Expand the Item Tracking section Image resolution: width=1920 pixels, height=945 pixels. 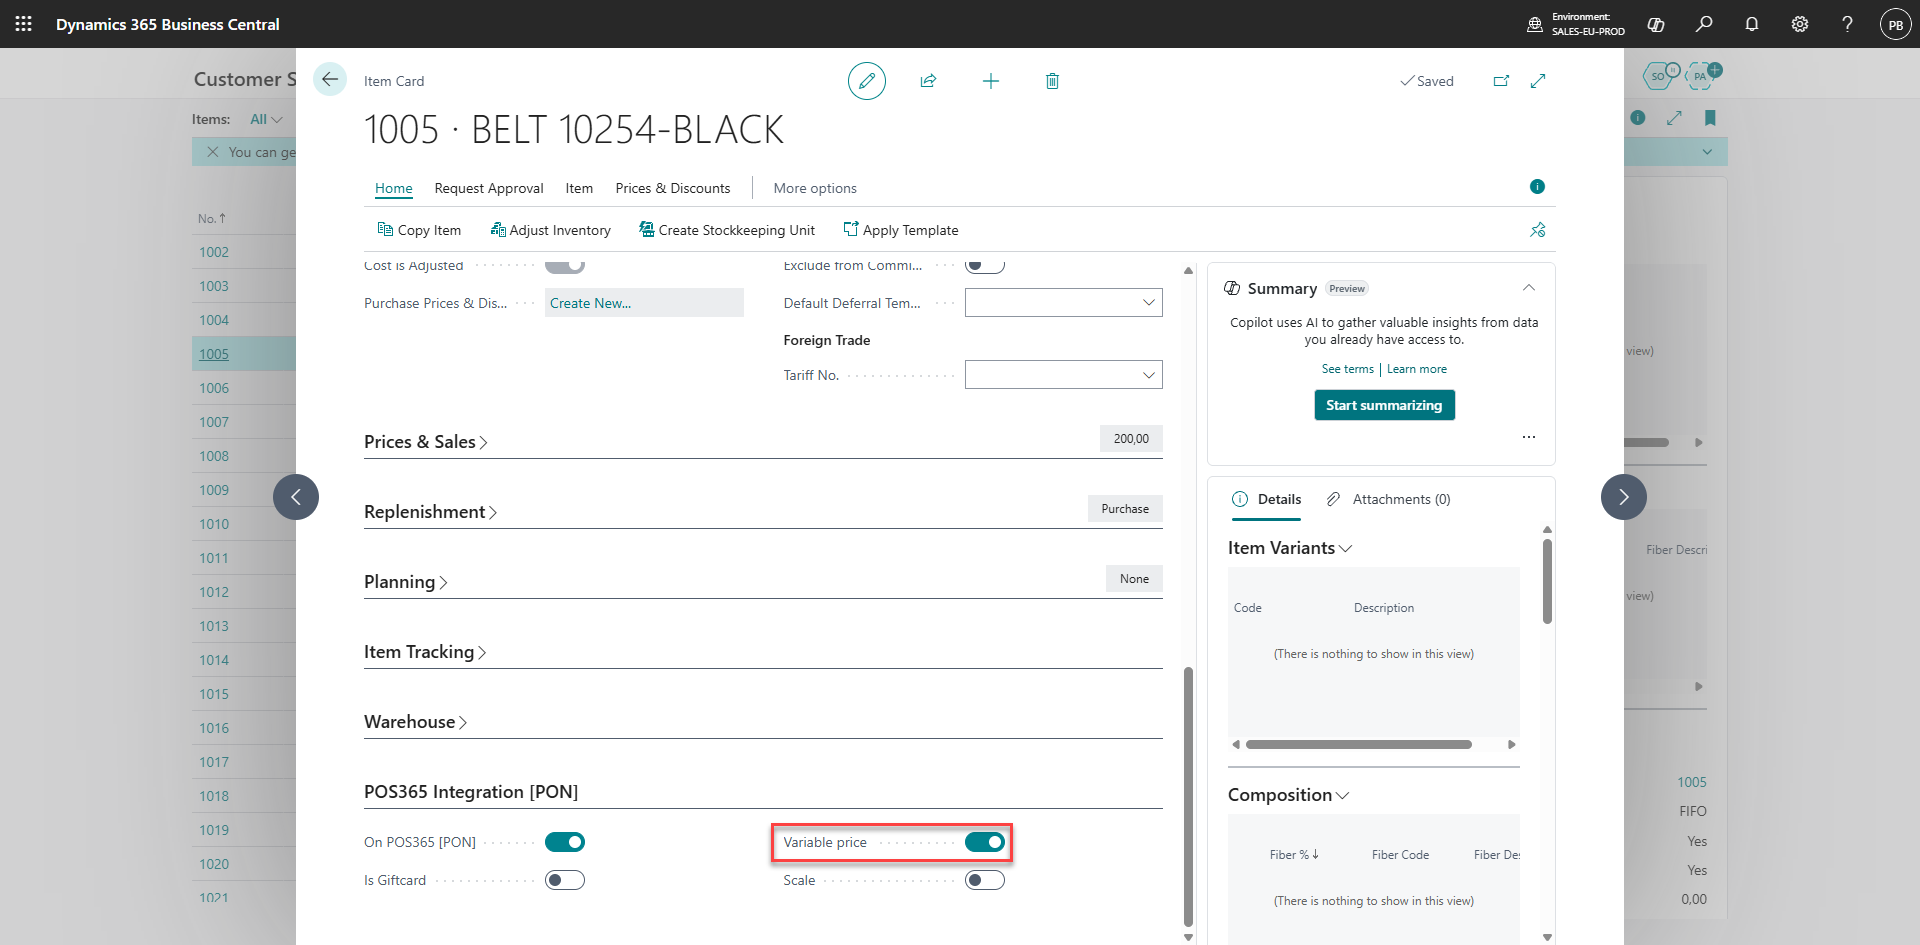coord(425,652)
